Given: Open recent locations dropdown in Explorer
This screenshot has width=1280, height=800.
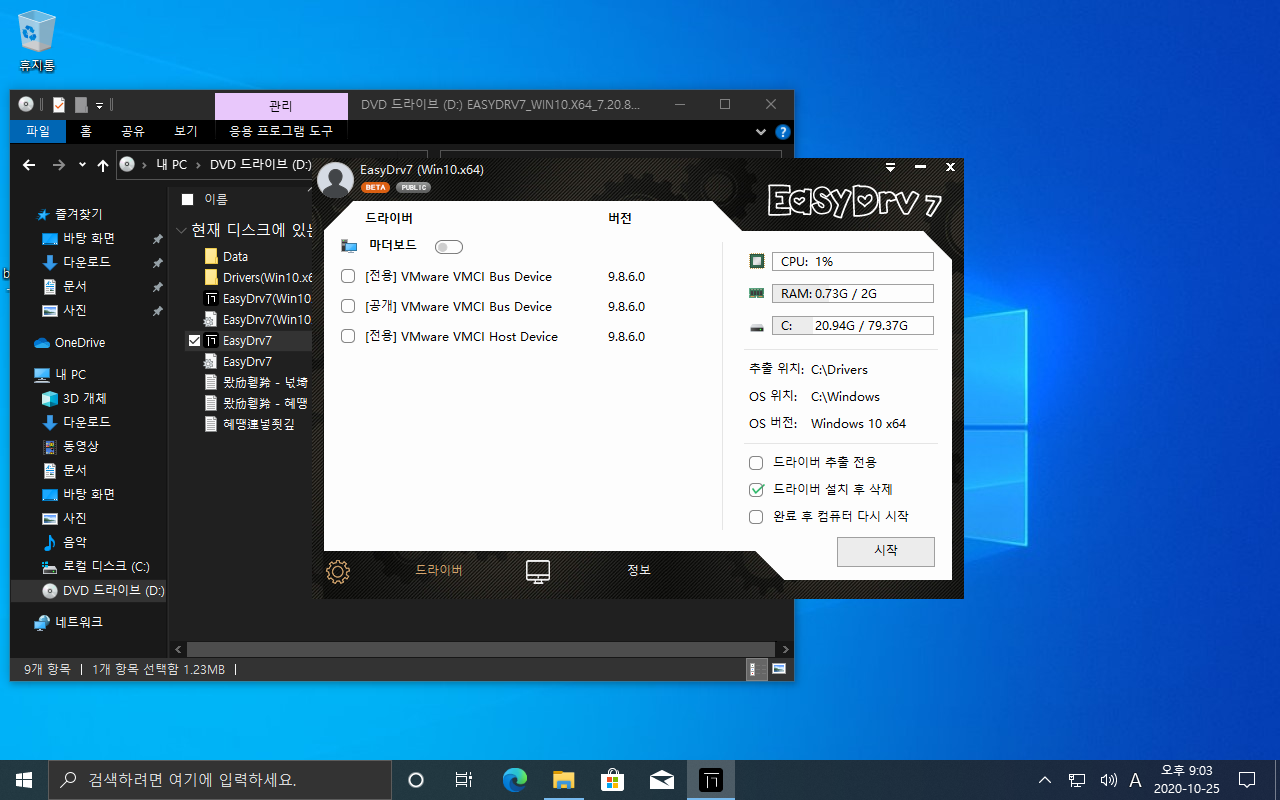Looking at the screenshot, I should click(x=82, y=165).
